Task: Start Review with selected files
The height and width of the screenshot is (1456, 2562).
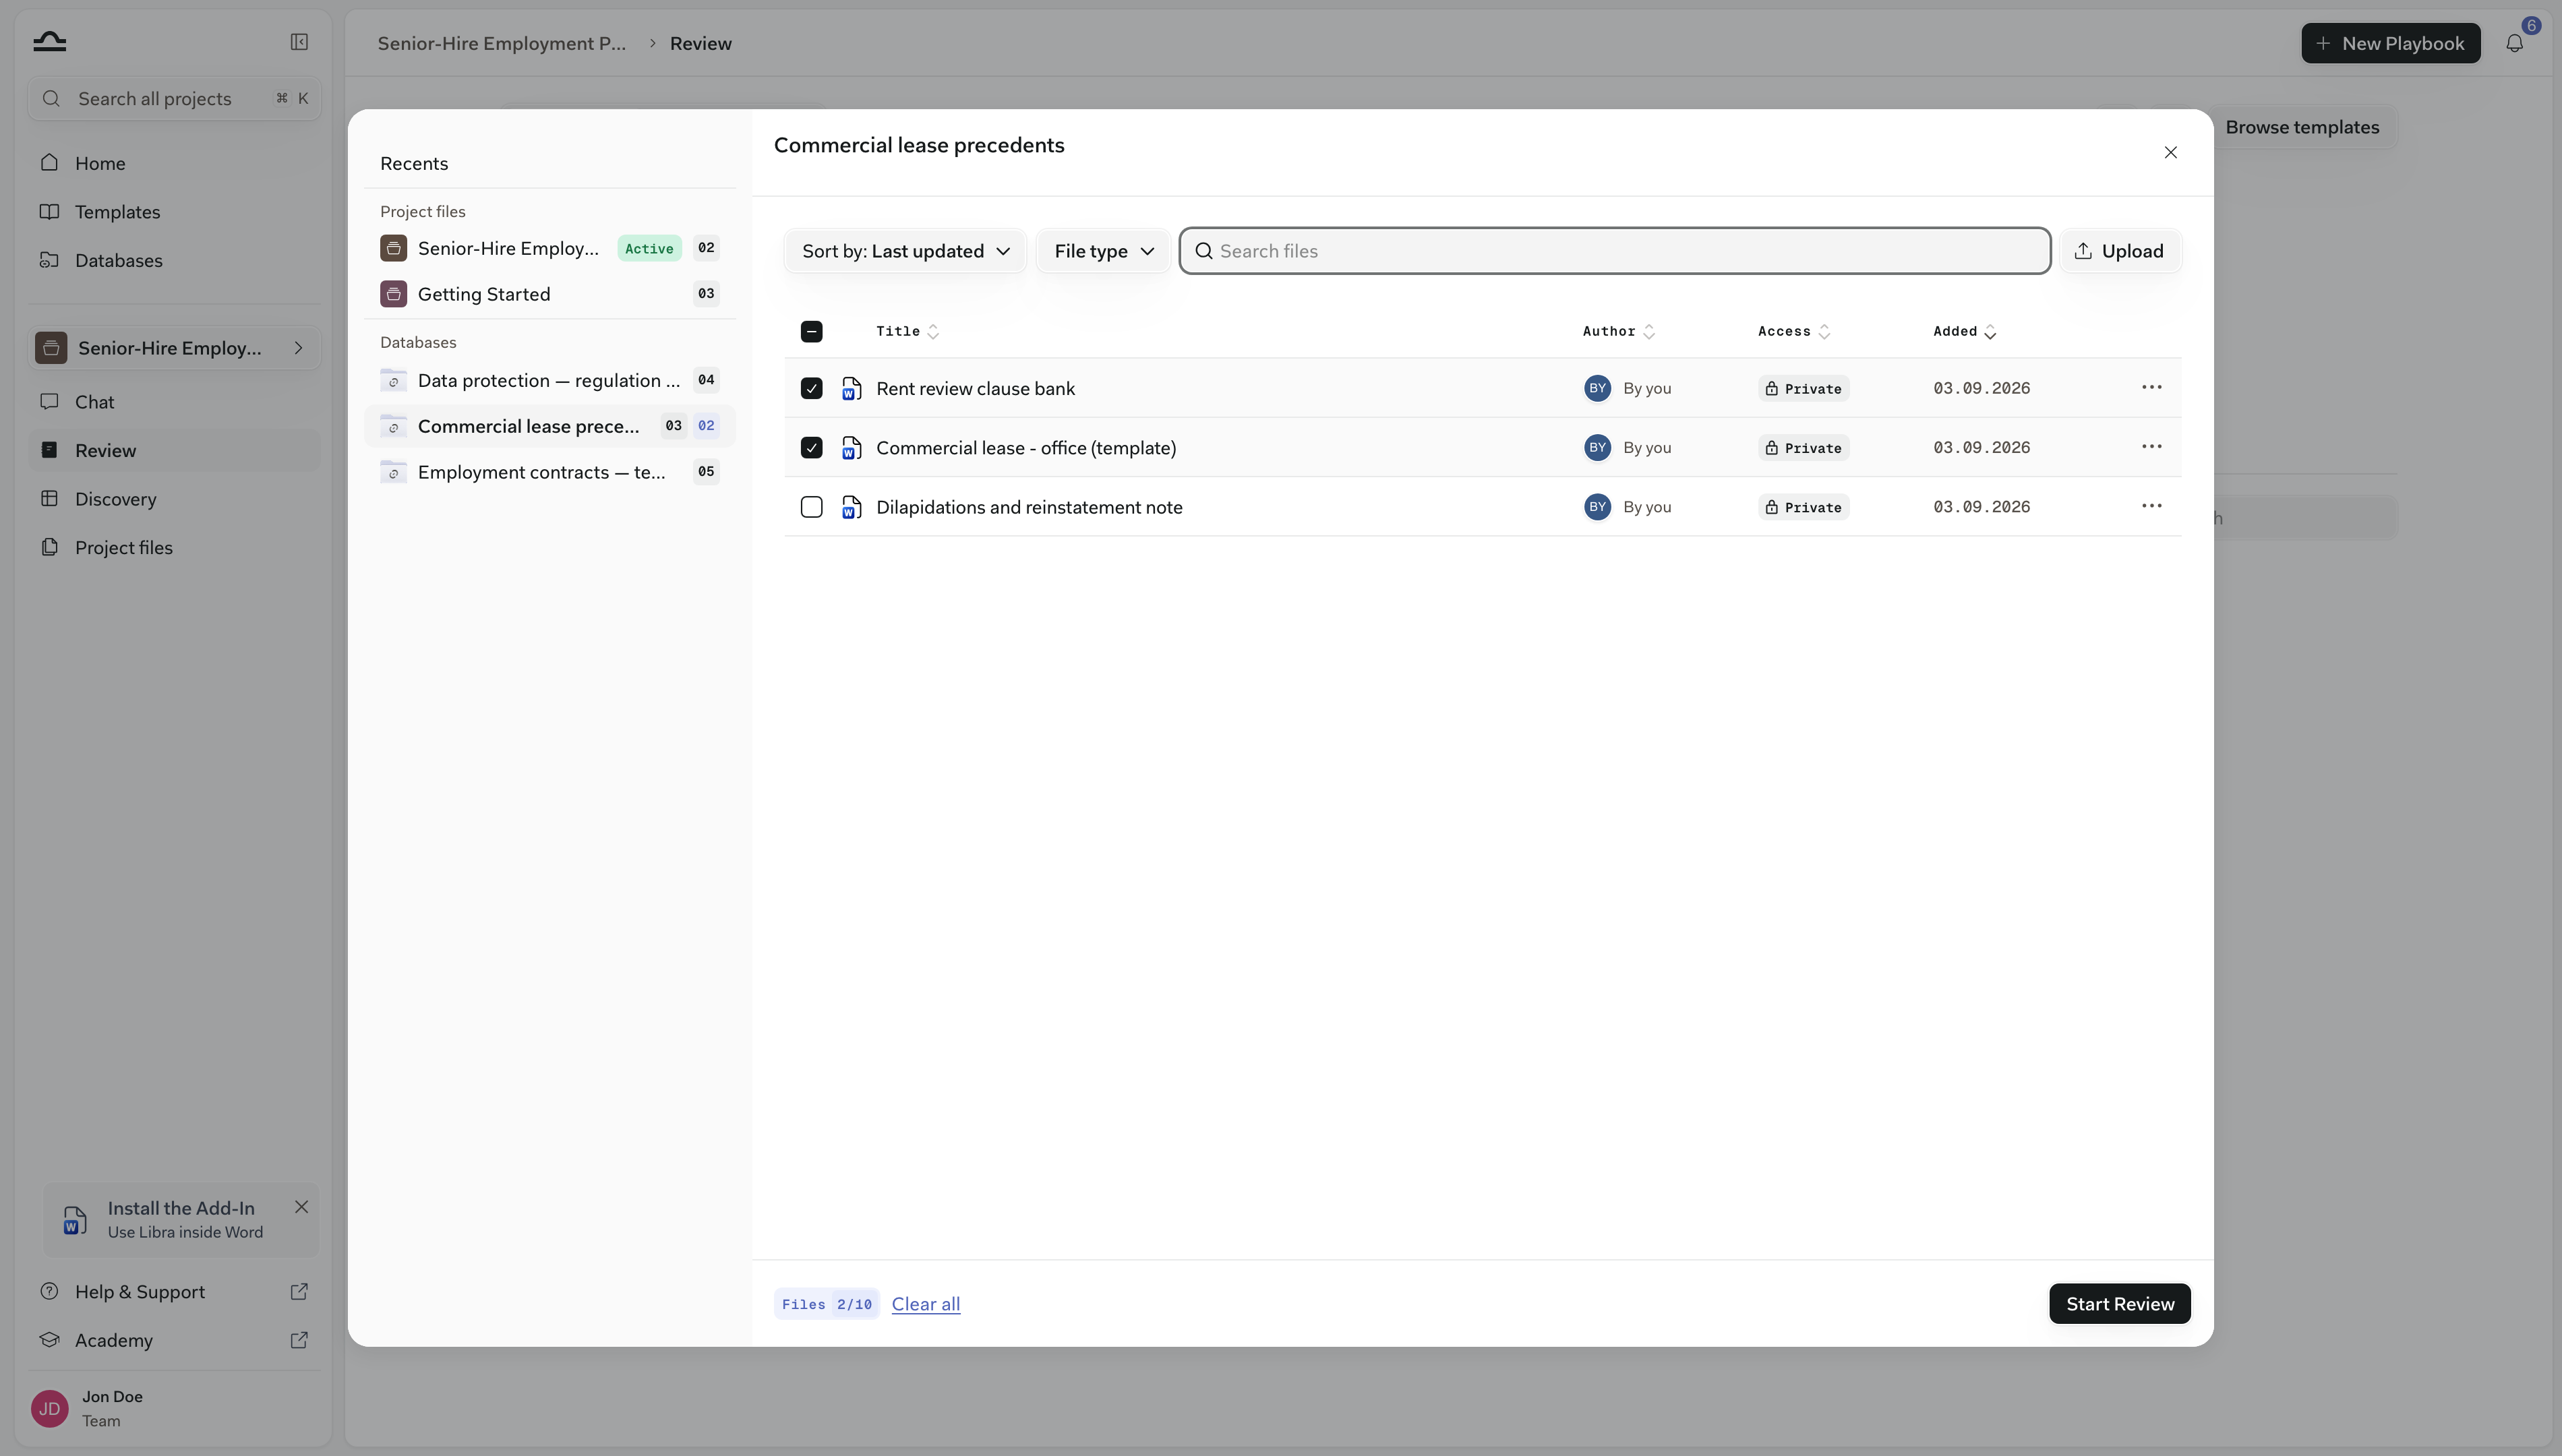Action: point(2119,1304)
